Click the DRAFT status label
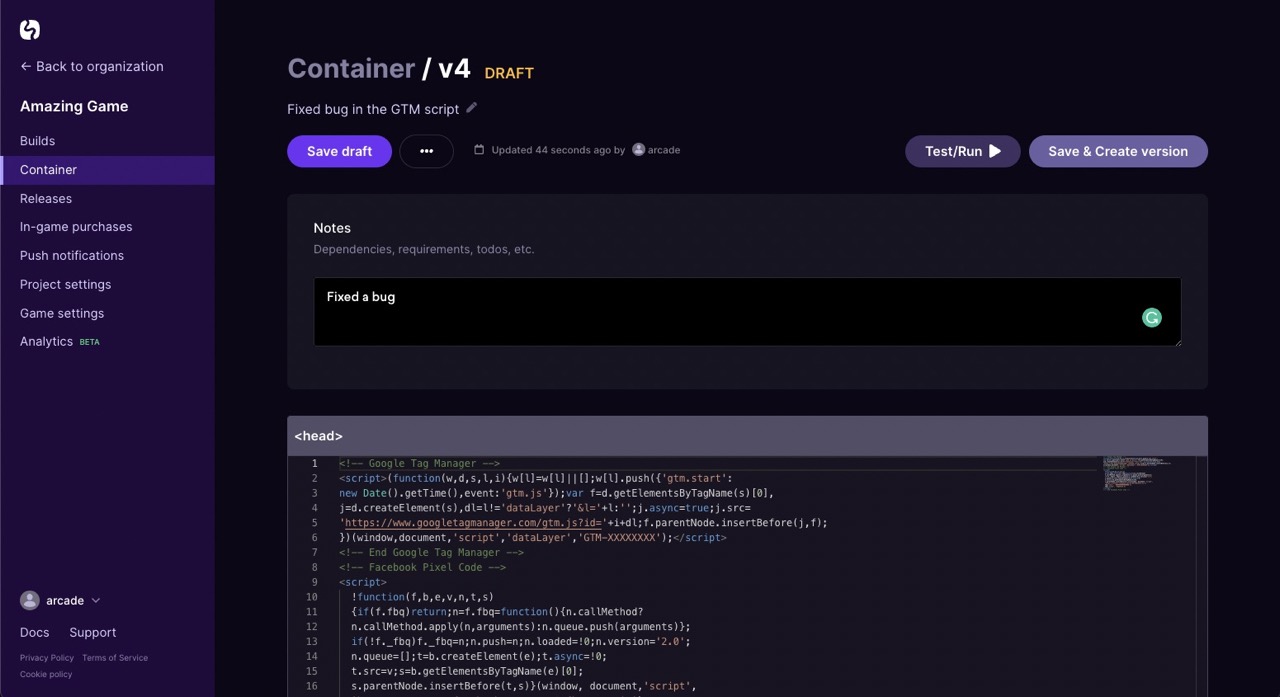Viewport: 1280px width, 697px height. 509,73
